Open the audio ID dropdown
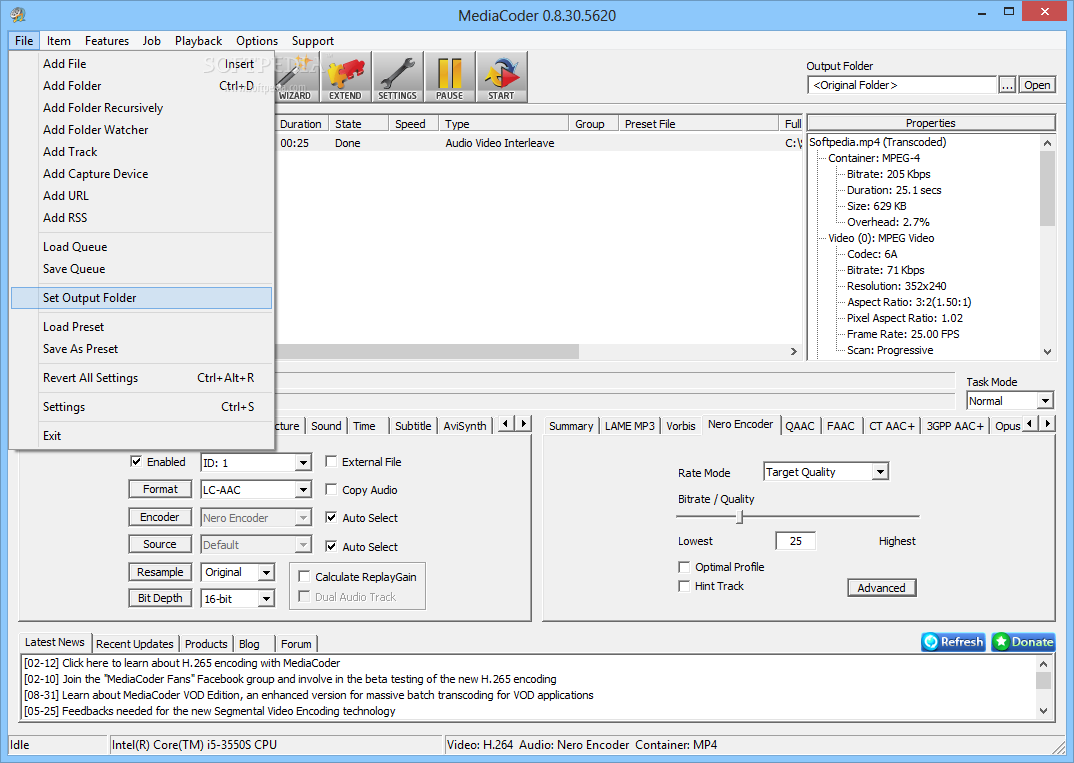The height and width of the screenshot is (763, 1074). pyautogui.click(x=303, y=463)
